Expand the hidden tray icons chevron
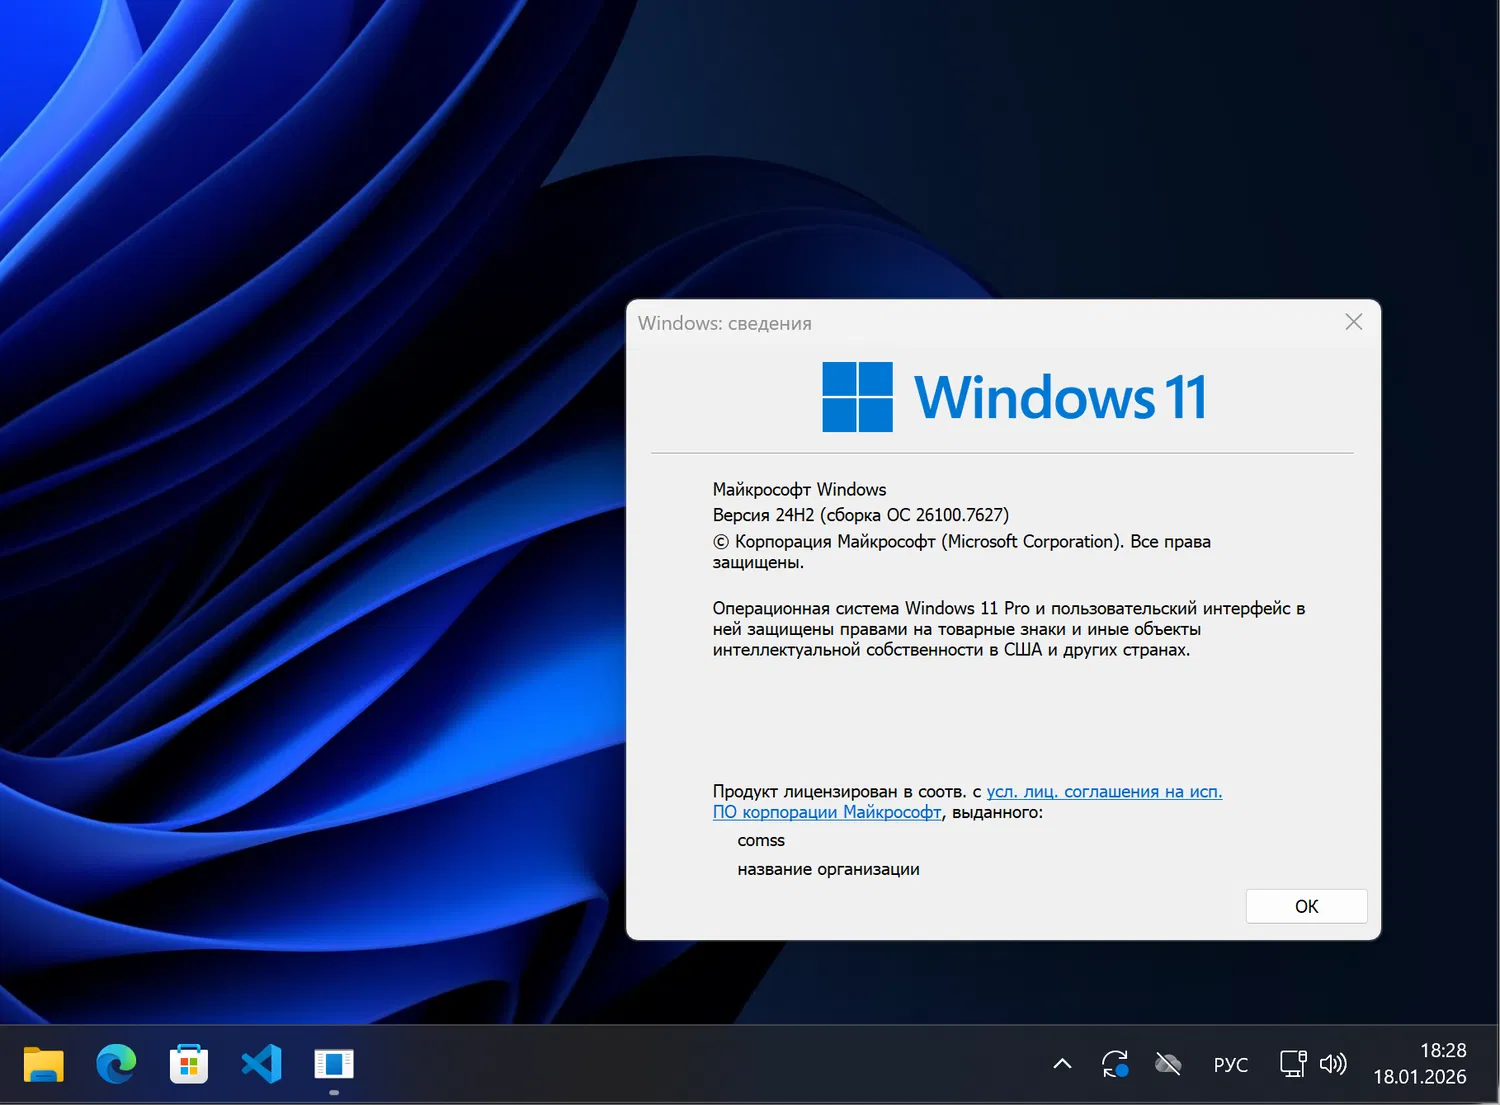Viewport: 1500px width, 1105px height. coord(1062,1064)
